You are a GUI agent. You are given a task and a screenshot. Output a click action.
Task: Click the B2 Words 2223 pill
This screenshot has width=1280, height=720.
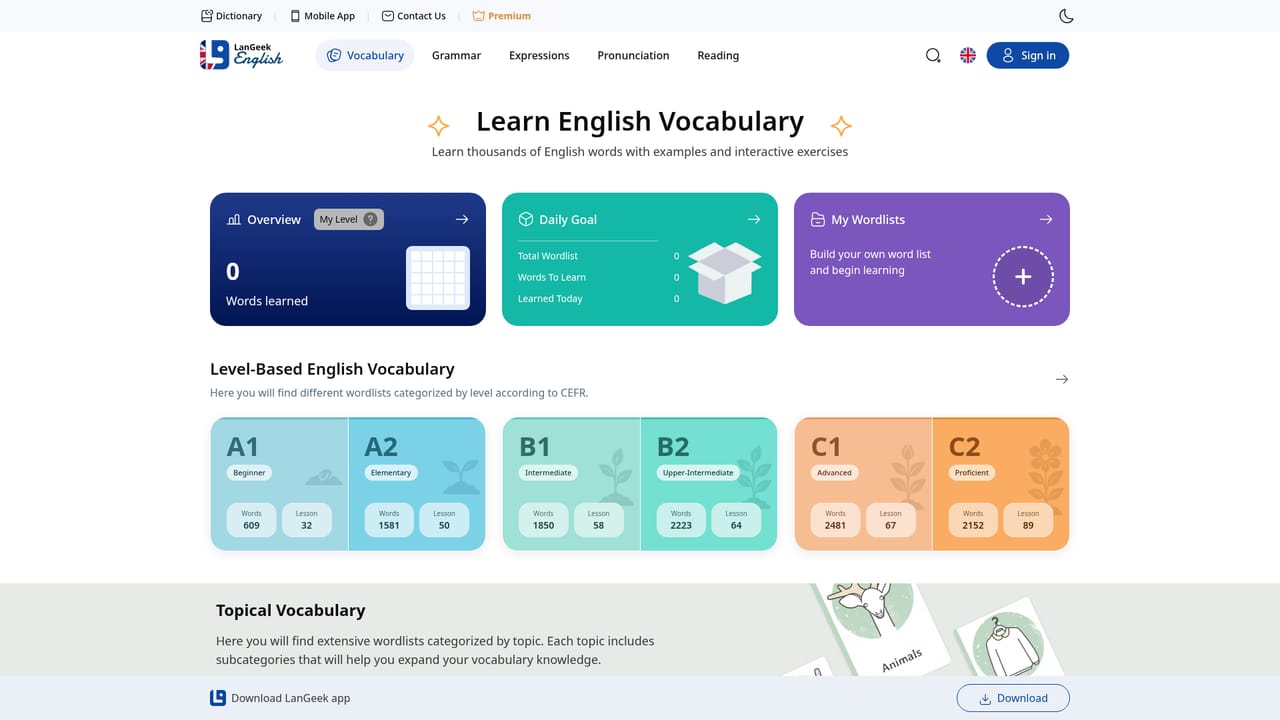pyautogui.click(x=681, y=520)
